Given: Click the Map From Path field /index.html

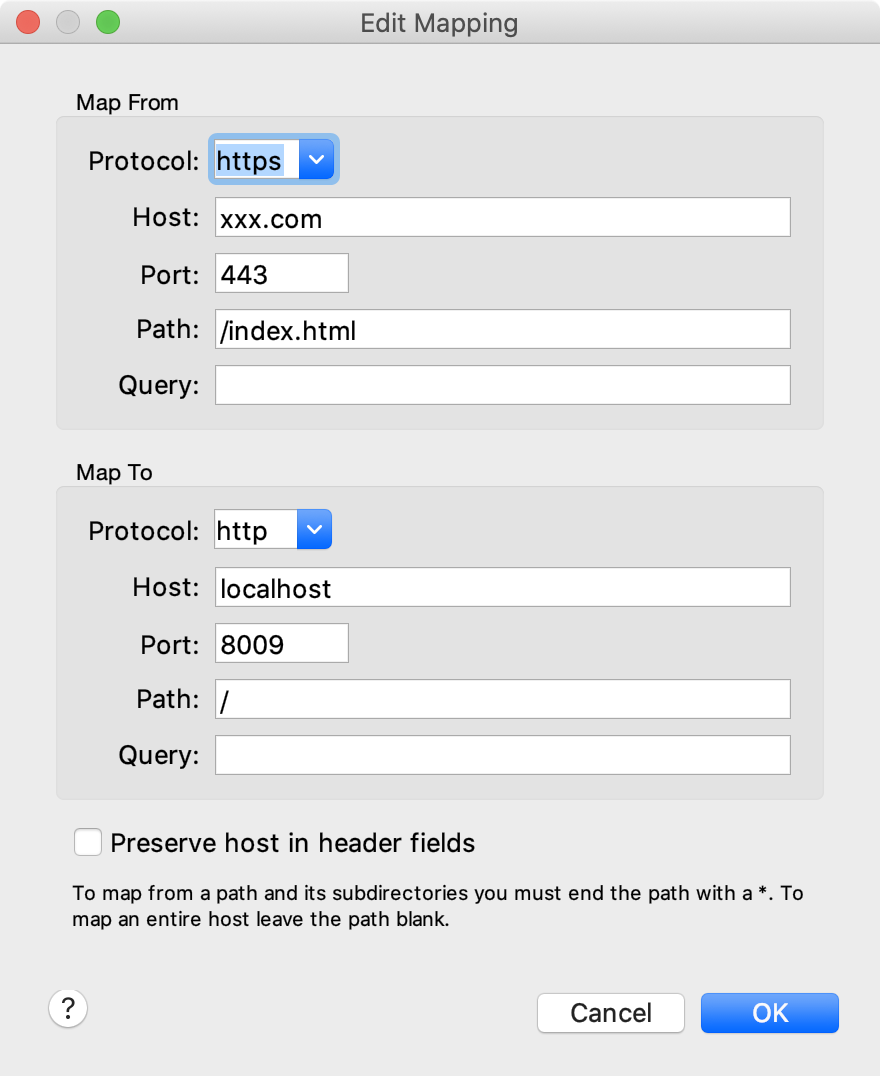Looking at the screenshot, I should pos(502,329).
